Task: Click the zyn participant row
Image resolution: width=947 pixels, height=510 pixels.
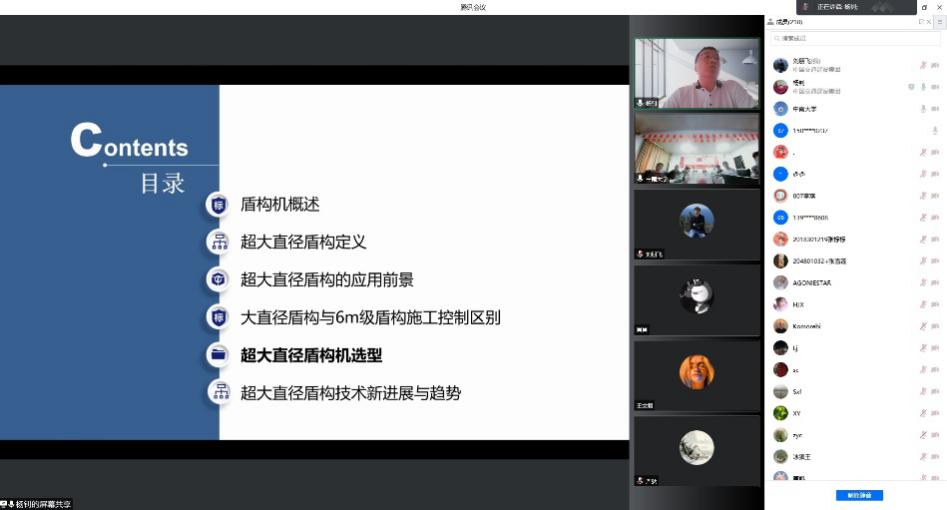Action: (x=840, y=435)
